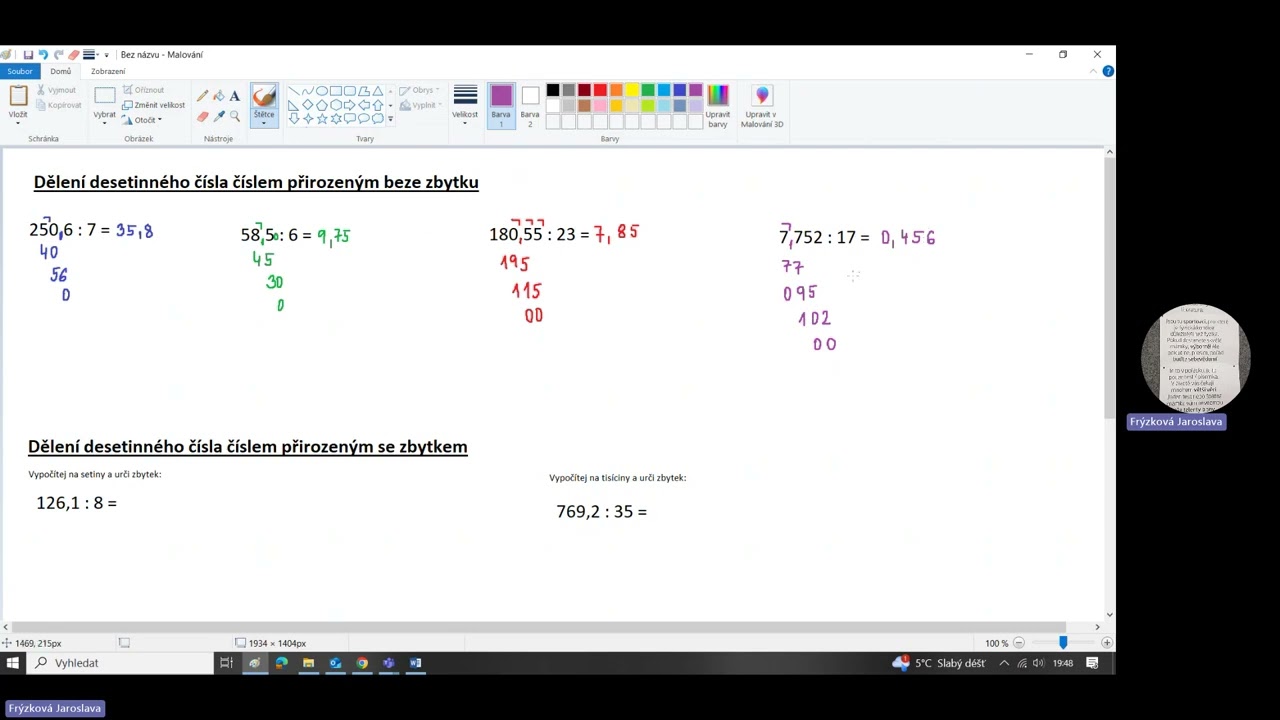This screenshot has height=720, width=1280.
Task: Expand the Vložit paste dropdown arrow
Action: tap(18, 123)
